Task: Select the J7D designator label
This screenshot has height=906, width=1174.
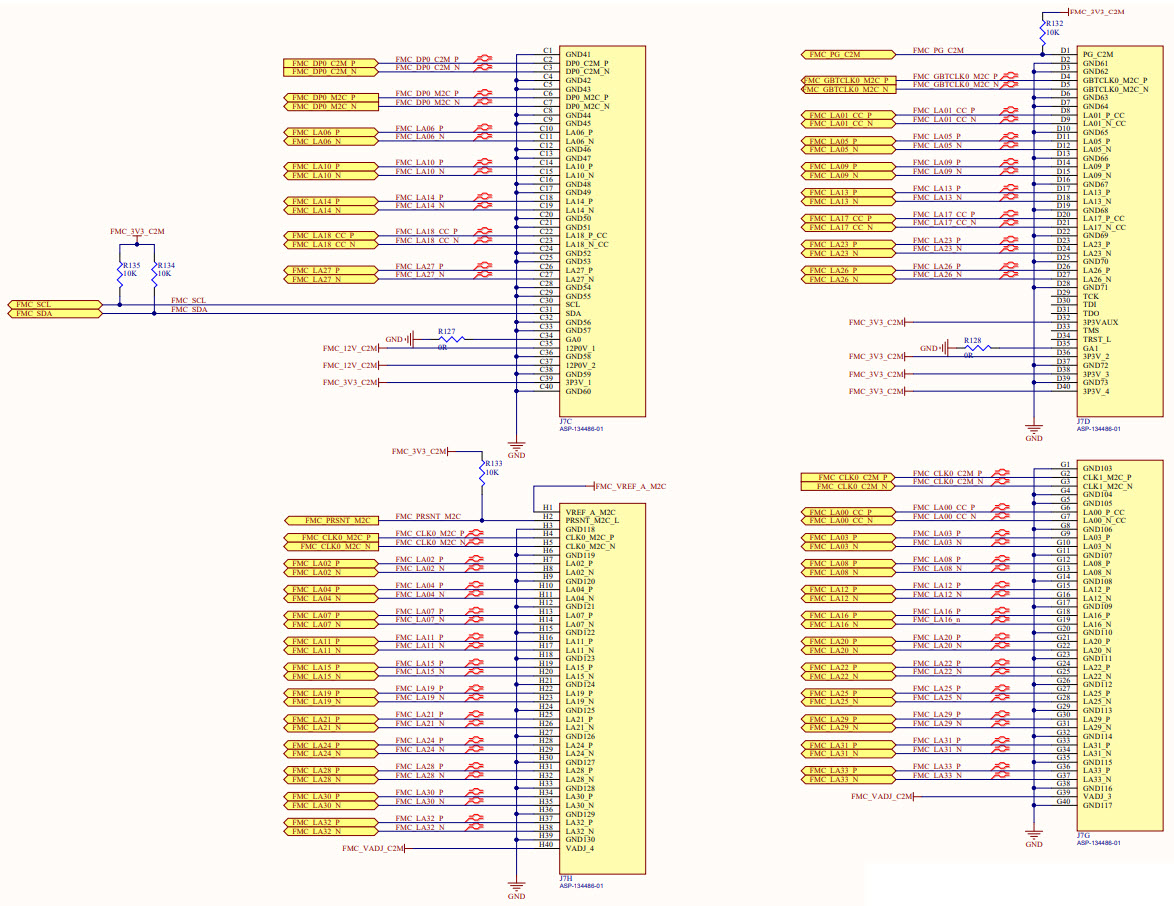Action: point(1084,421)
